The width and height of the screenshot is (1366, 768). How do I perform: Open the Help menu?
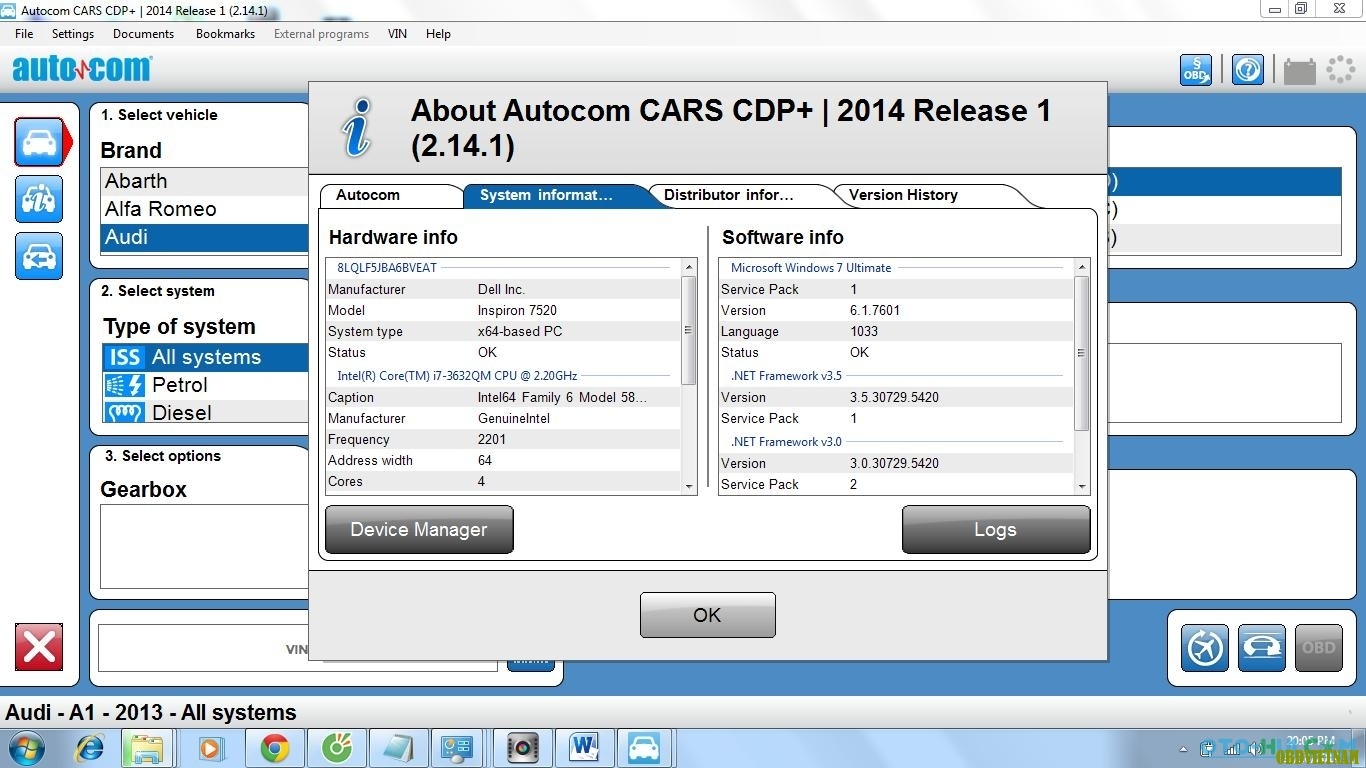pos(438,34)
